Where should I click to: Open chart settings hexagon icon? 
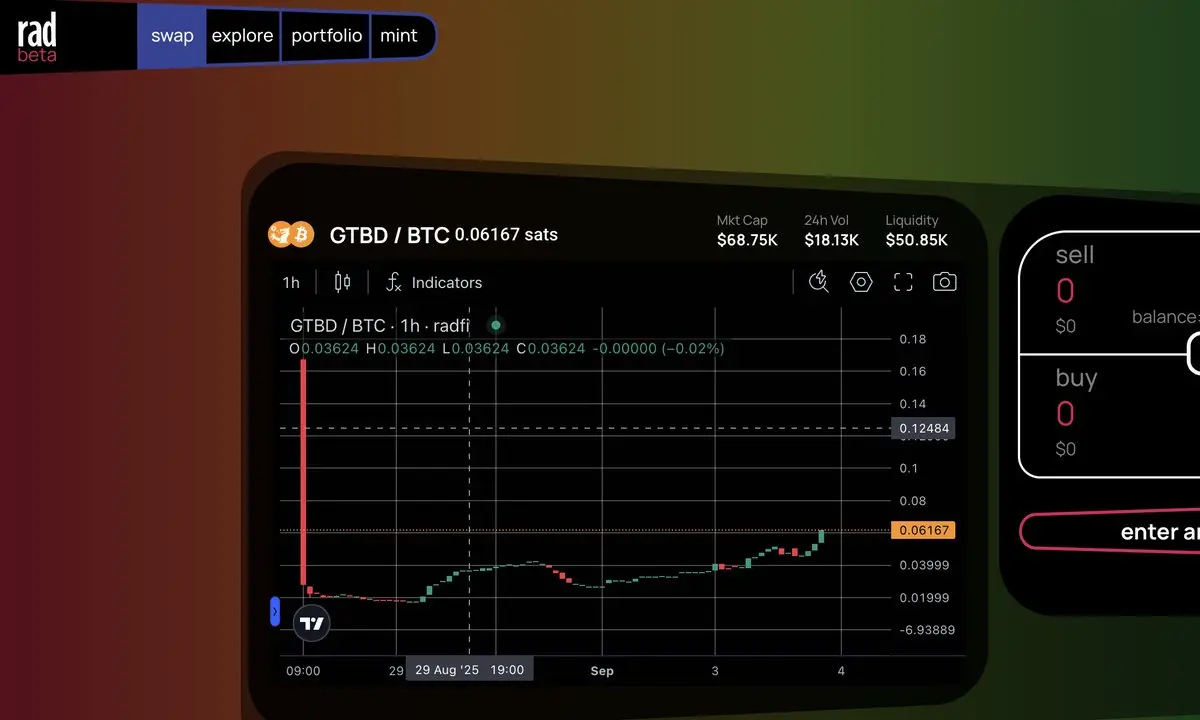[861, 282]
